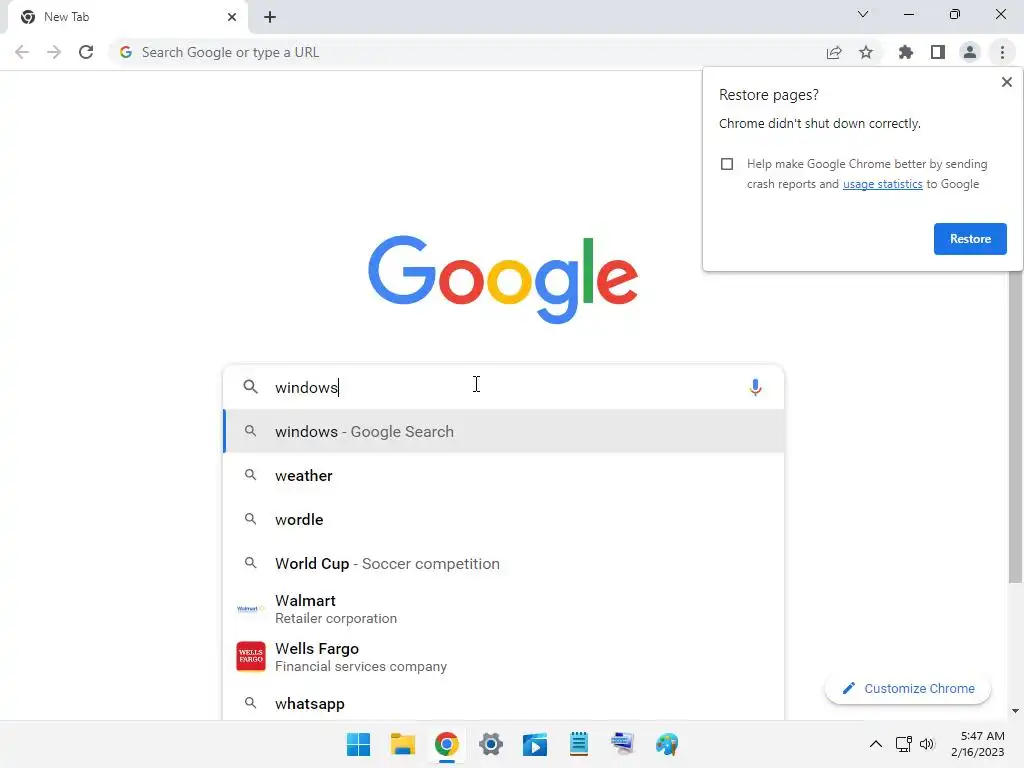Screen dimensions: 1024x768
Task: Share this page icon in address bar
Action: coord(834,52)
